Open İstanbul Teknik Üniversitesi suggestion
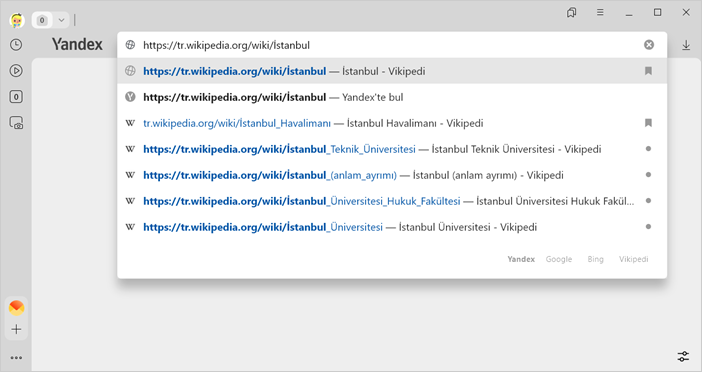This screenshot has height=372, width=702. click(x=392, y=149)
